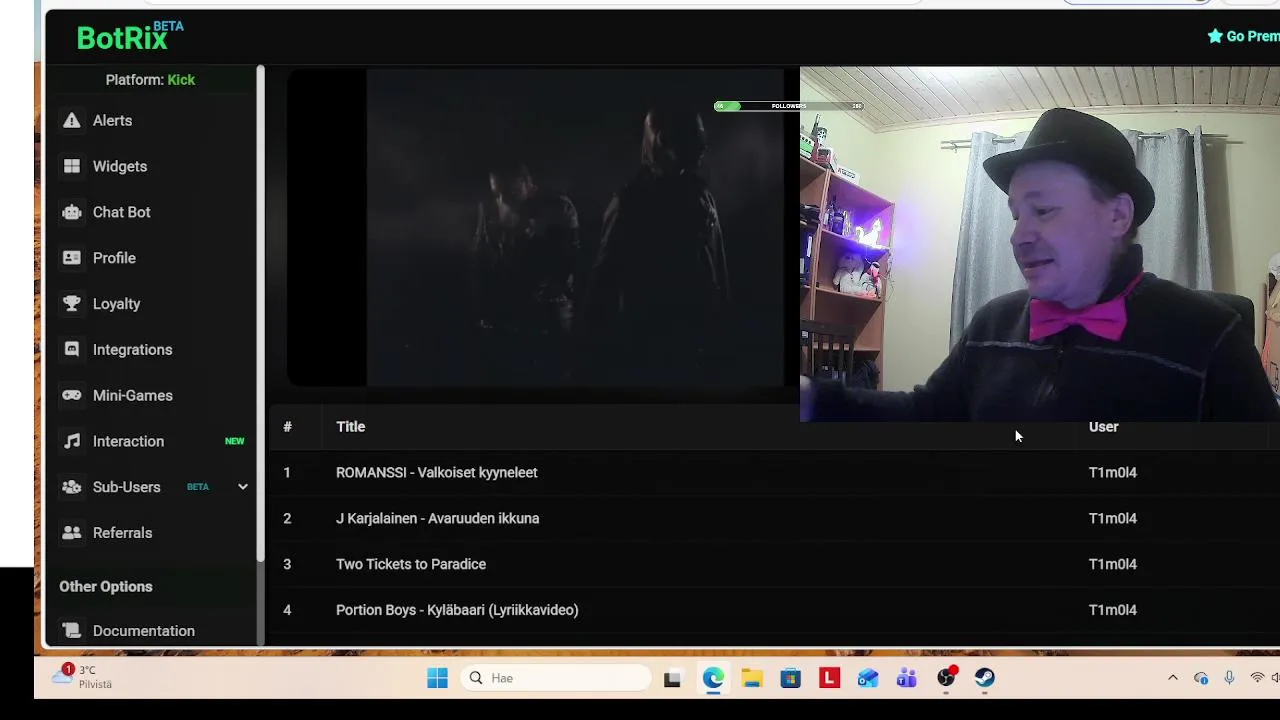
Task: Click the Go Premium button
Action: [x=1243, y=36]
